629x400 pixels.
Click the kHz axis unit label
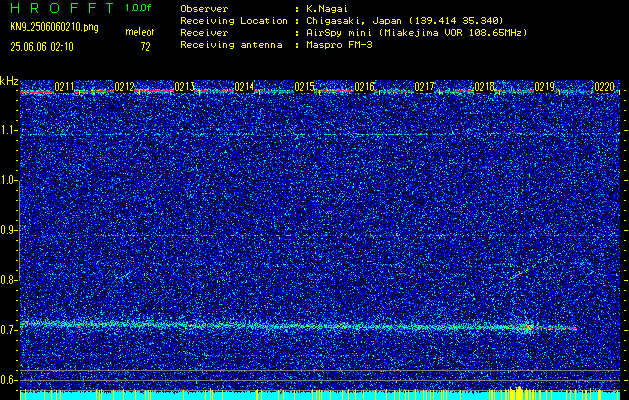[x=9, y=81]
